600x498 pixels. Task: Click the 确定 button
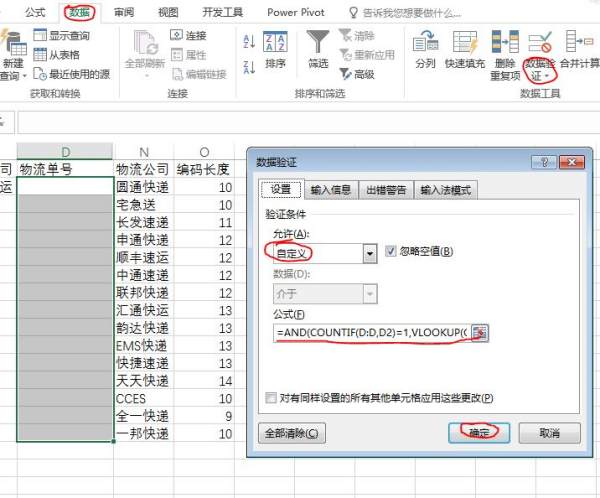(479, 433)
